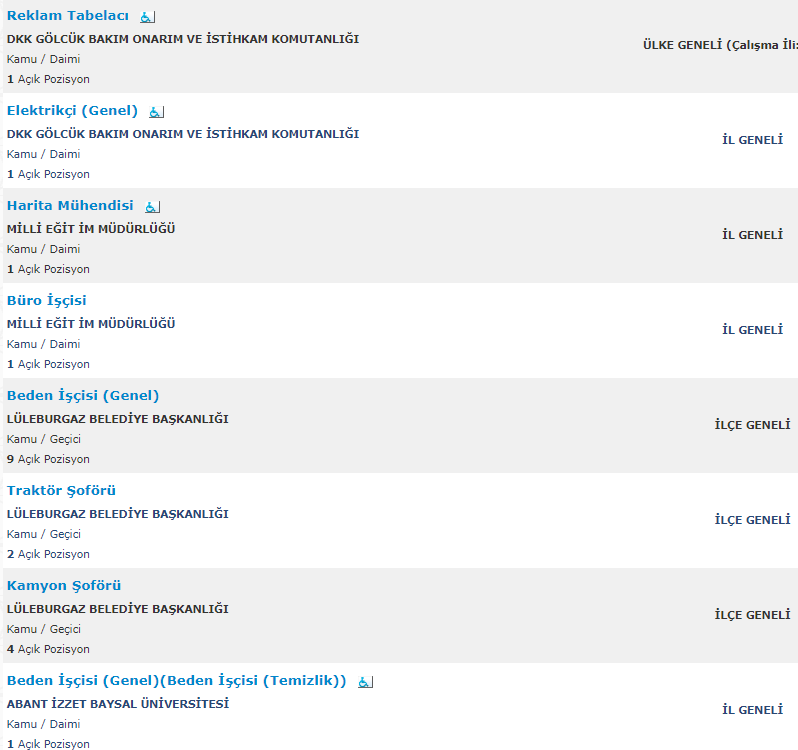Select the wheelchair icon beside Harita Mühendisi
Screen dimensions: 798x750
152,207
